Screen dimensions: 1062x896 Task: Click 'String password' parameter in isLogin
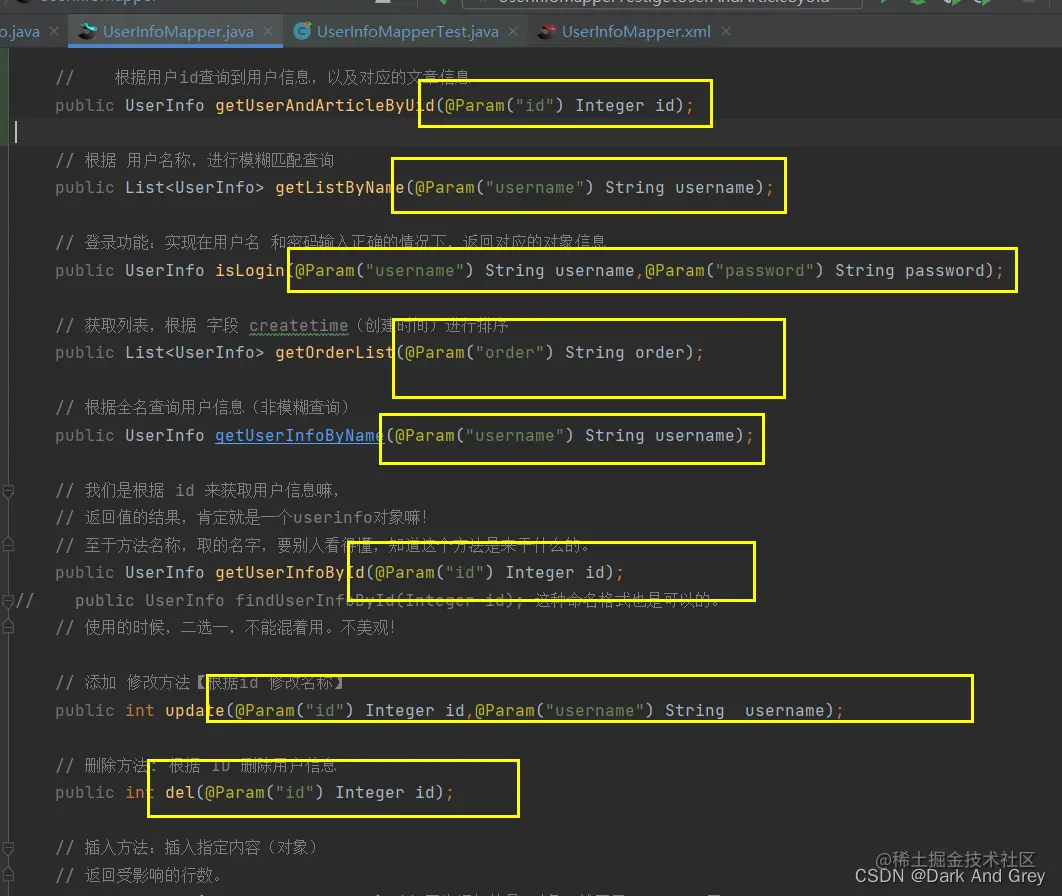point(909,271)
